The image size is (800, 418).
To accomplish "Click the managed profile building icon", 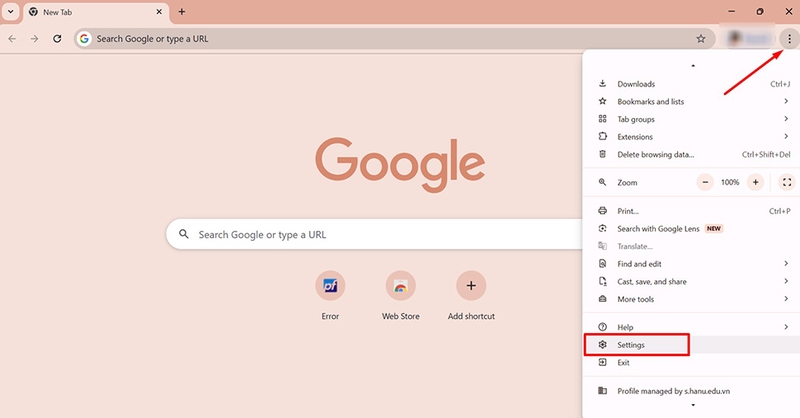I will [x=603, y=390].
